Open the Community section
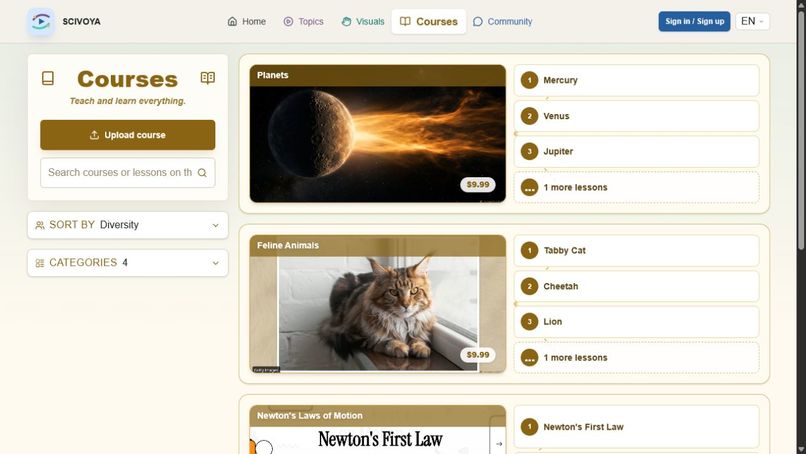Image resolution: width=806 pixels, height=454 pixels. coord(502,22)
